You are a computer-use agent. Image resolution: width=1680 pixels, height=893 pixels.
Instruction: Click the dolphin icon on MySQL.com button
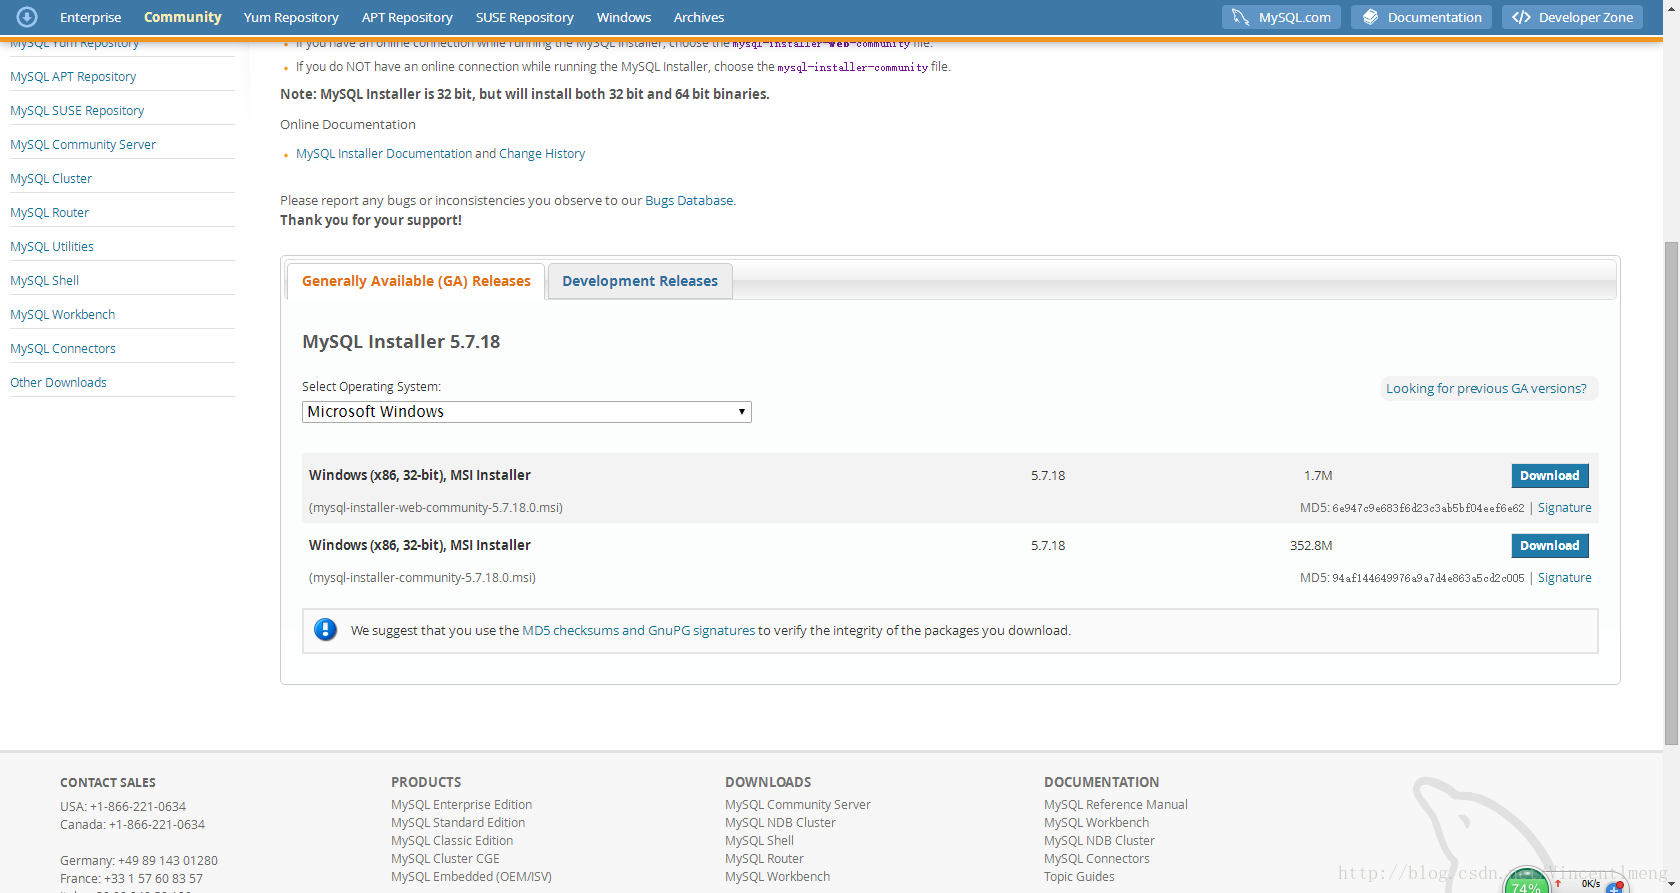[1241, 17]
